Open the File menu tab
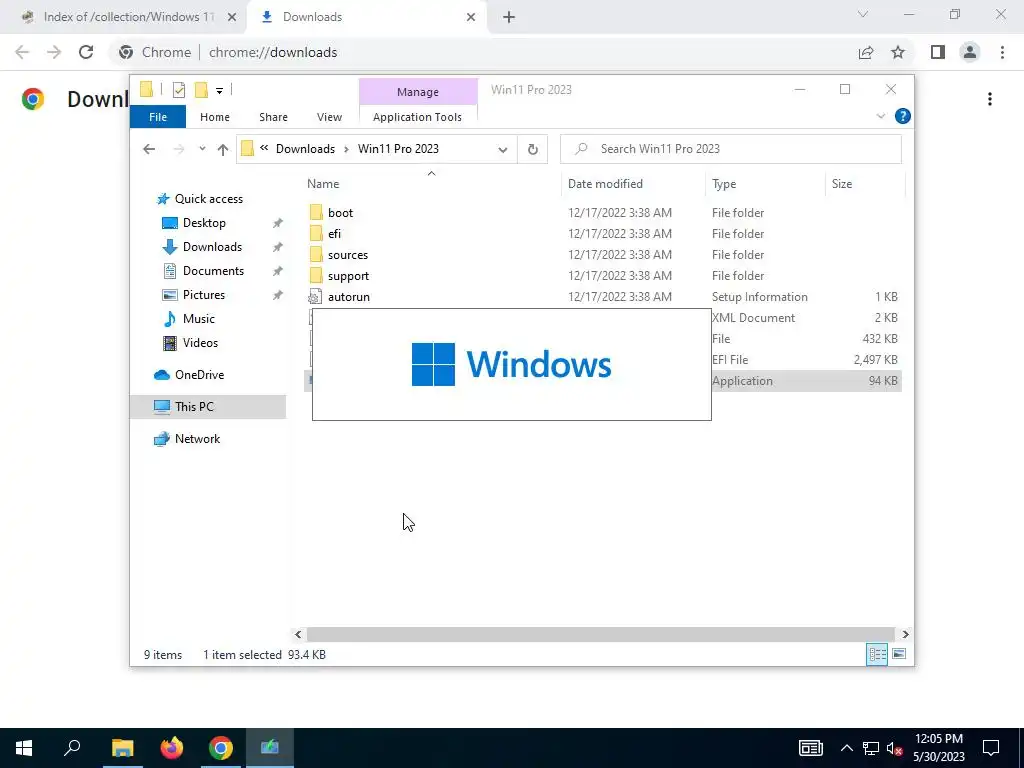Image resolution: width=1024 pixels, height=768 pixels. [x=158, y=117]
